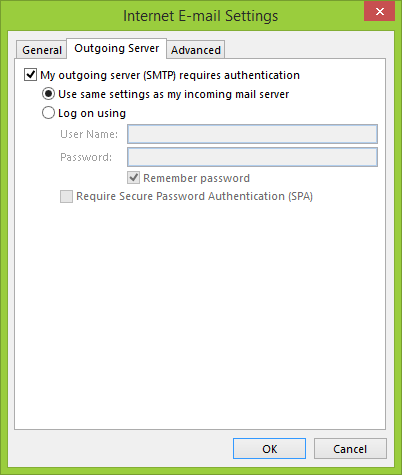
Task: Click the 'User Name:' label
Action: 89,134
